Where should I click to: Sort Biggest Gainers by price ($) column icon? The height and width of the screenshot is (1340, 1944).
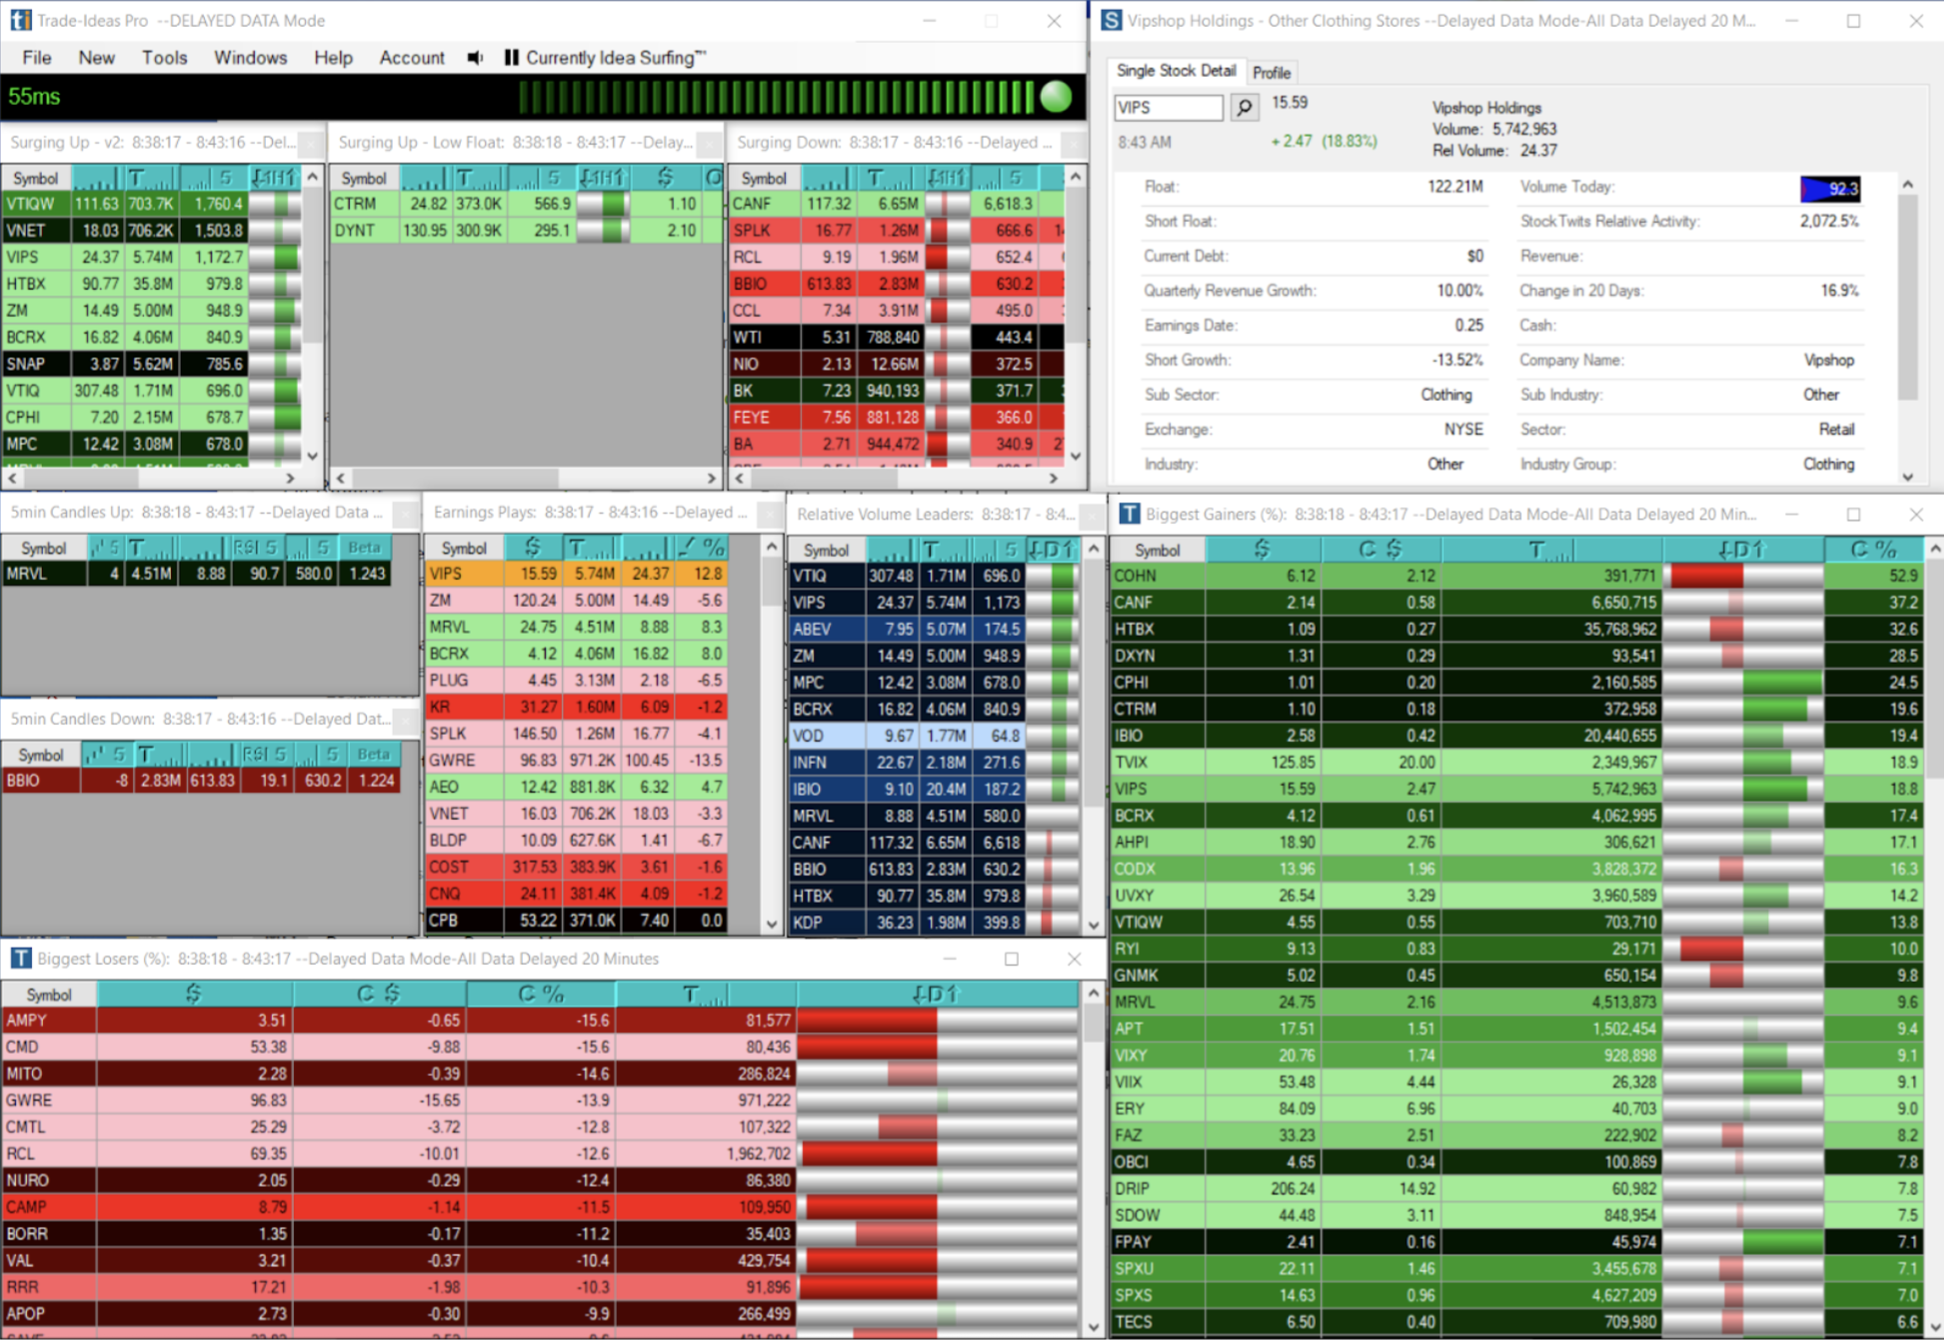click(x=1262, y=549)
